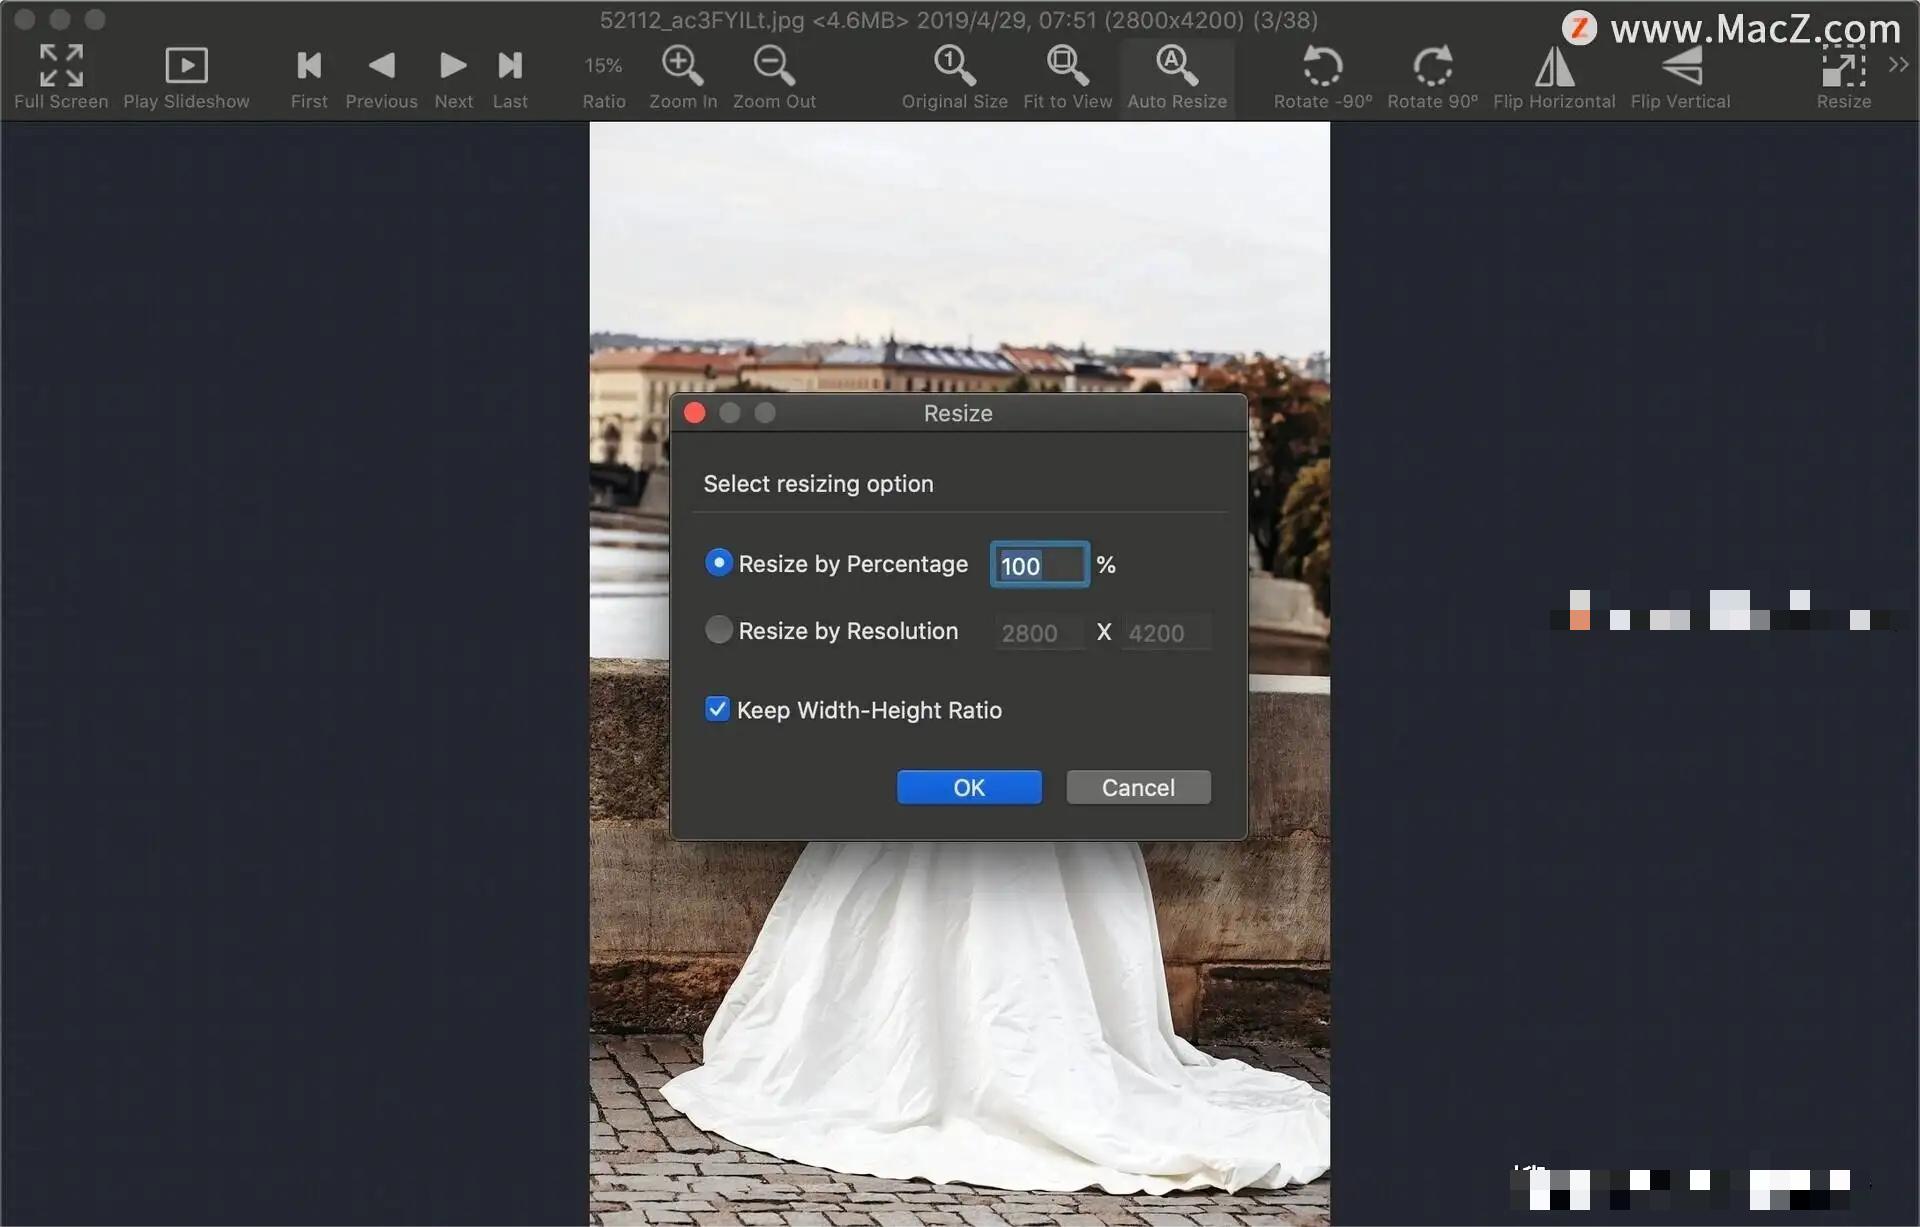Uncheck Keep Width-Height Ratio
The image size is (1920, 1227).
717,709
